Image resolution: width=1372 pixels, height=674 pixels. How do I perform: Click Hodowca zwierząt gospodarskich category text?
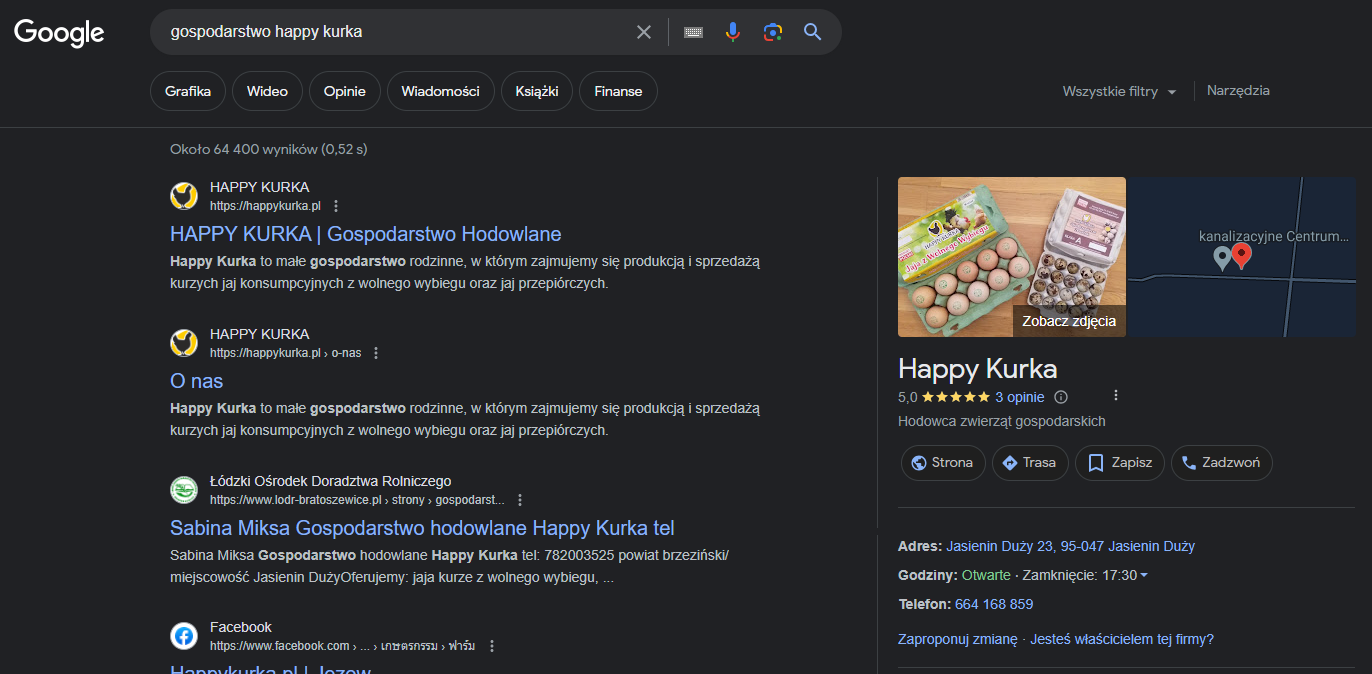point(1002,422)
